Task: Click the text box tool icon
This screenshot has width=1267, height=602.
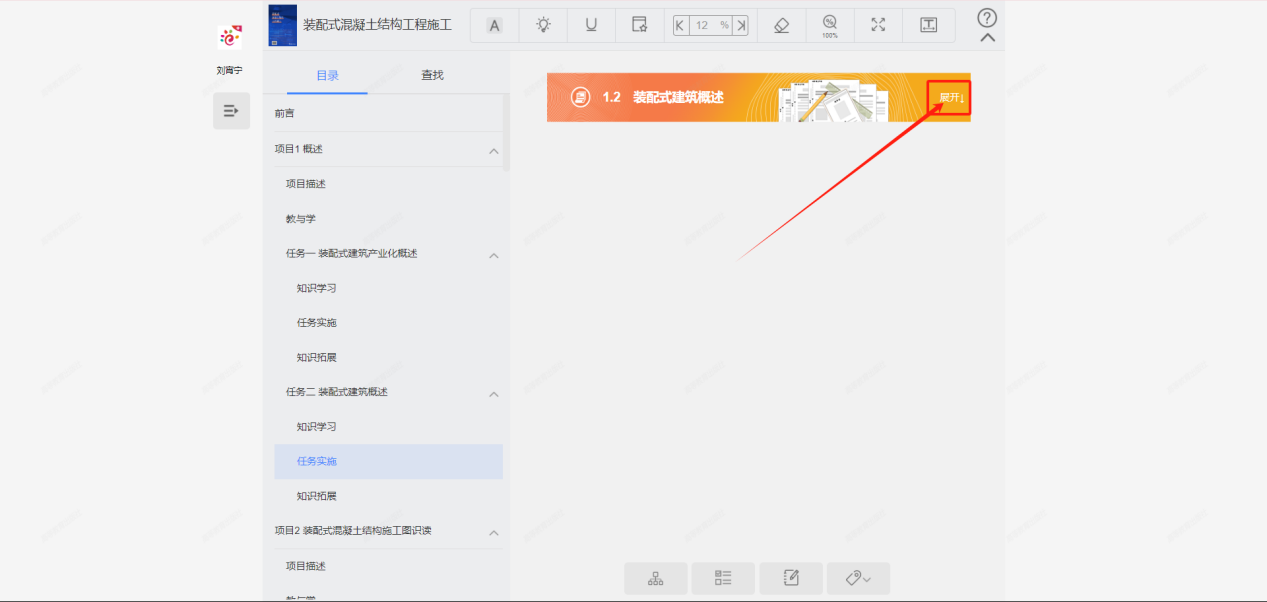Action: tap(928, 25)
